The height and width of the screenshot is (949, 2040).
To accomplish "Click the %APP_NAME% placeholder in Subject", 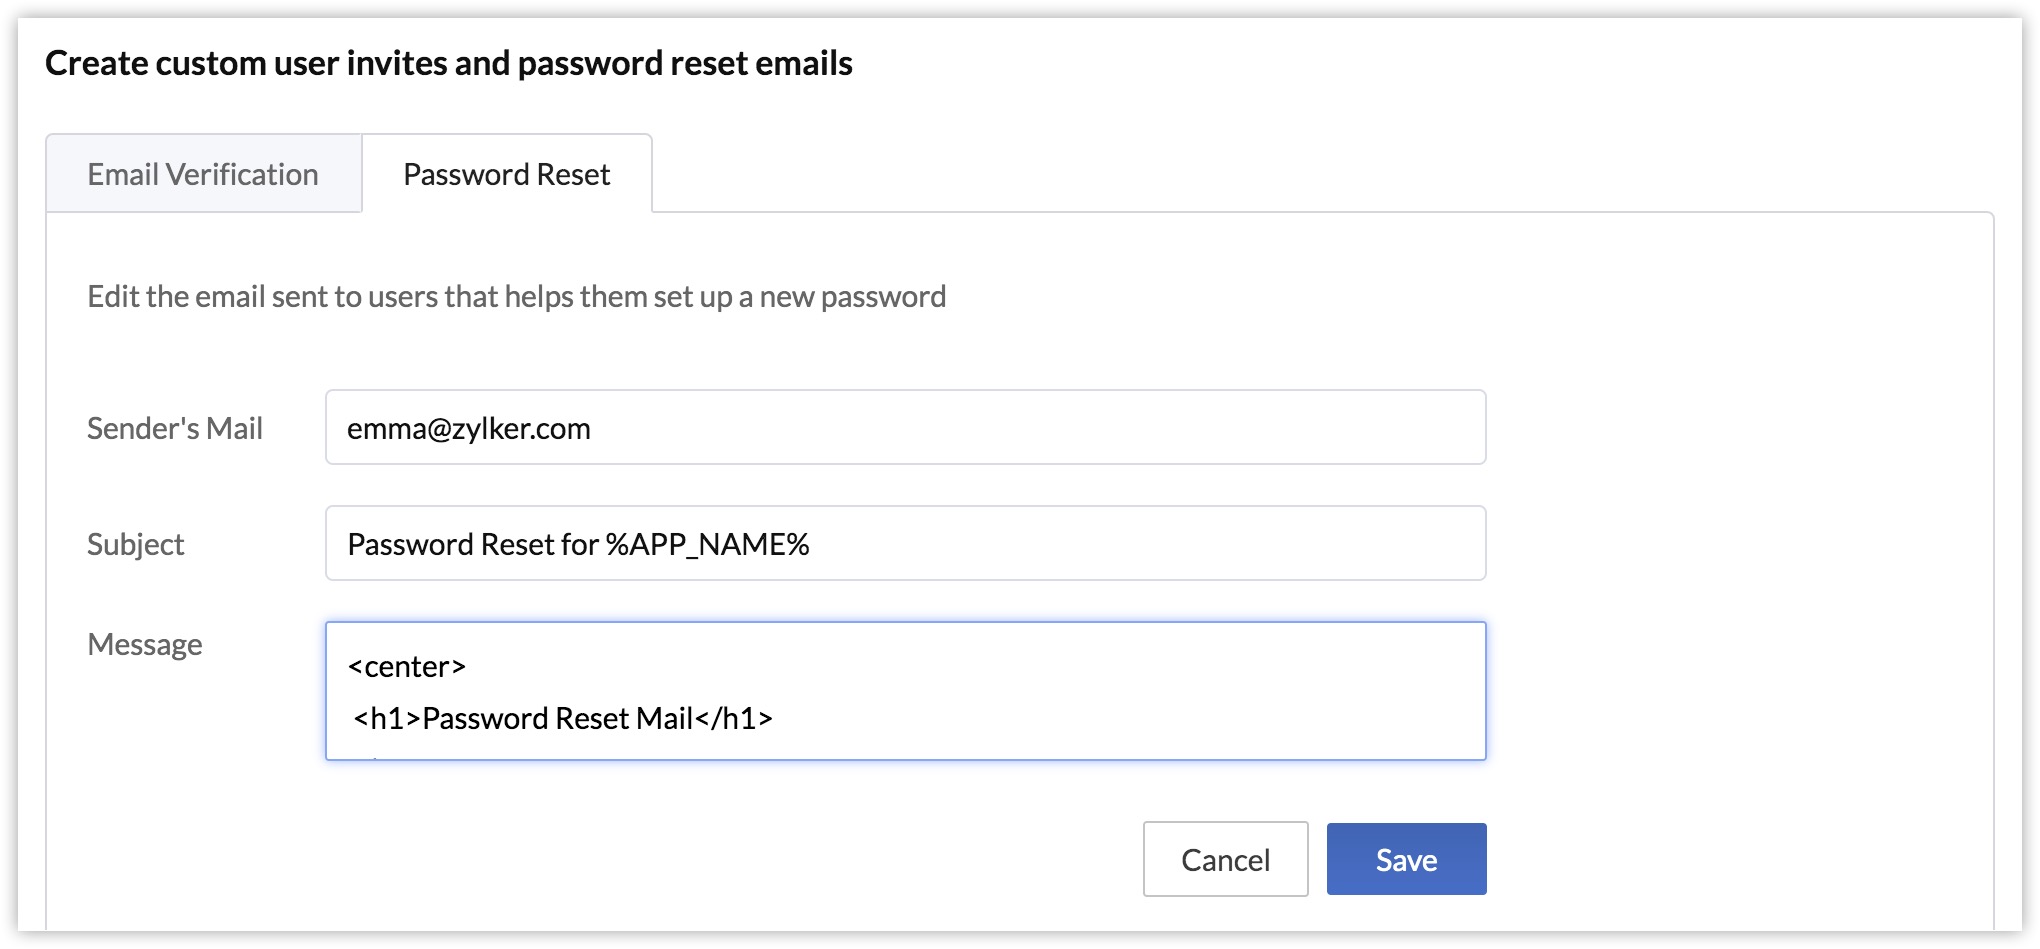I will point(707,545).
